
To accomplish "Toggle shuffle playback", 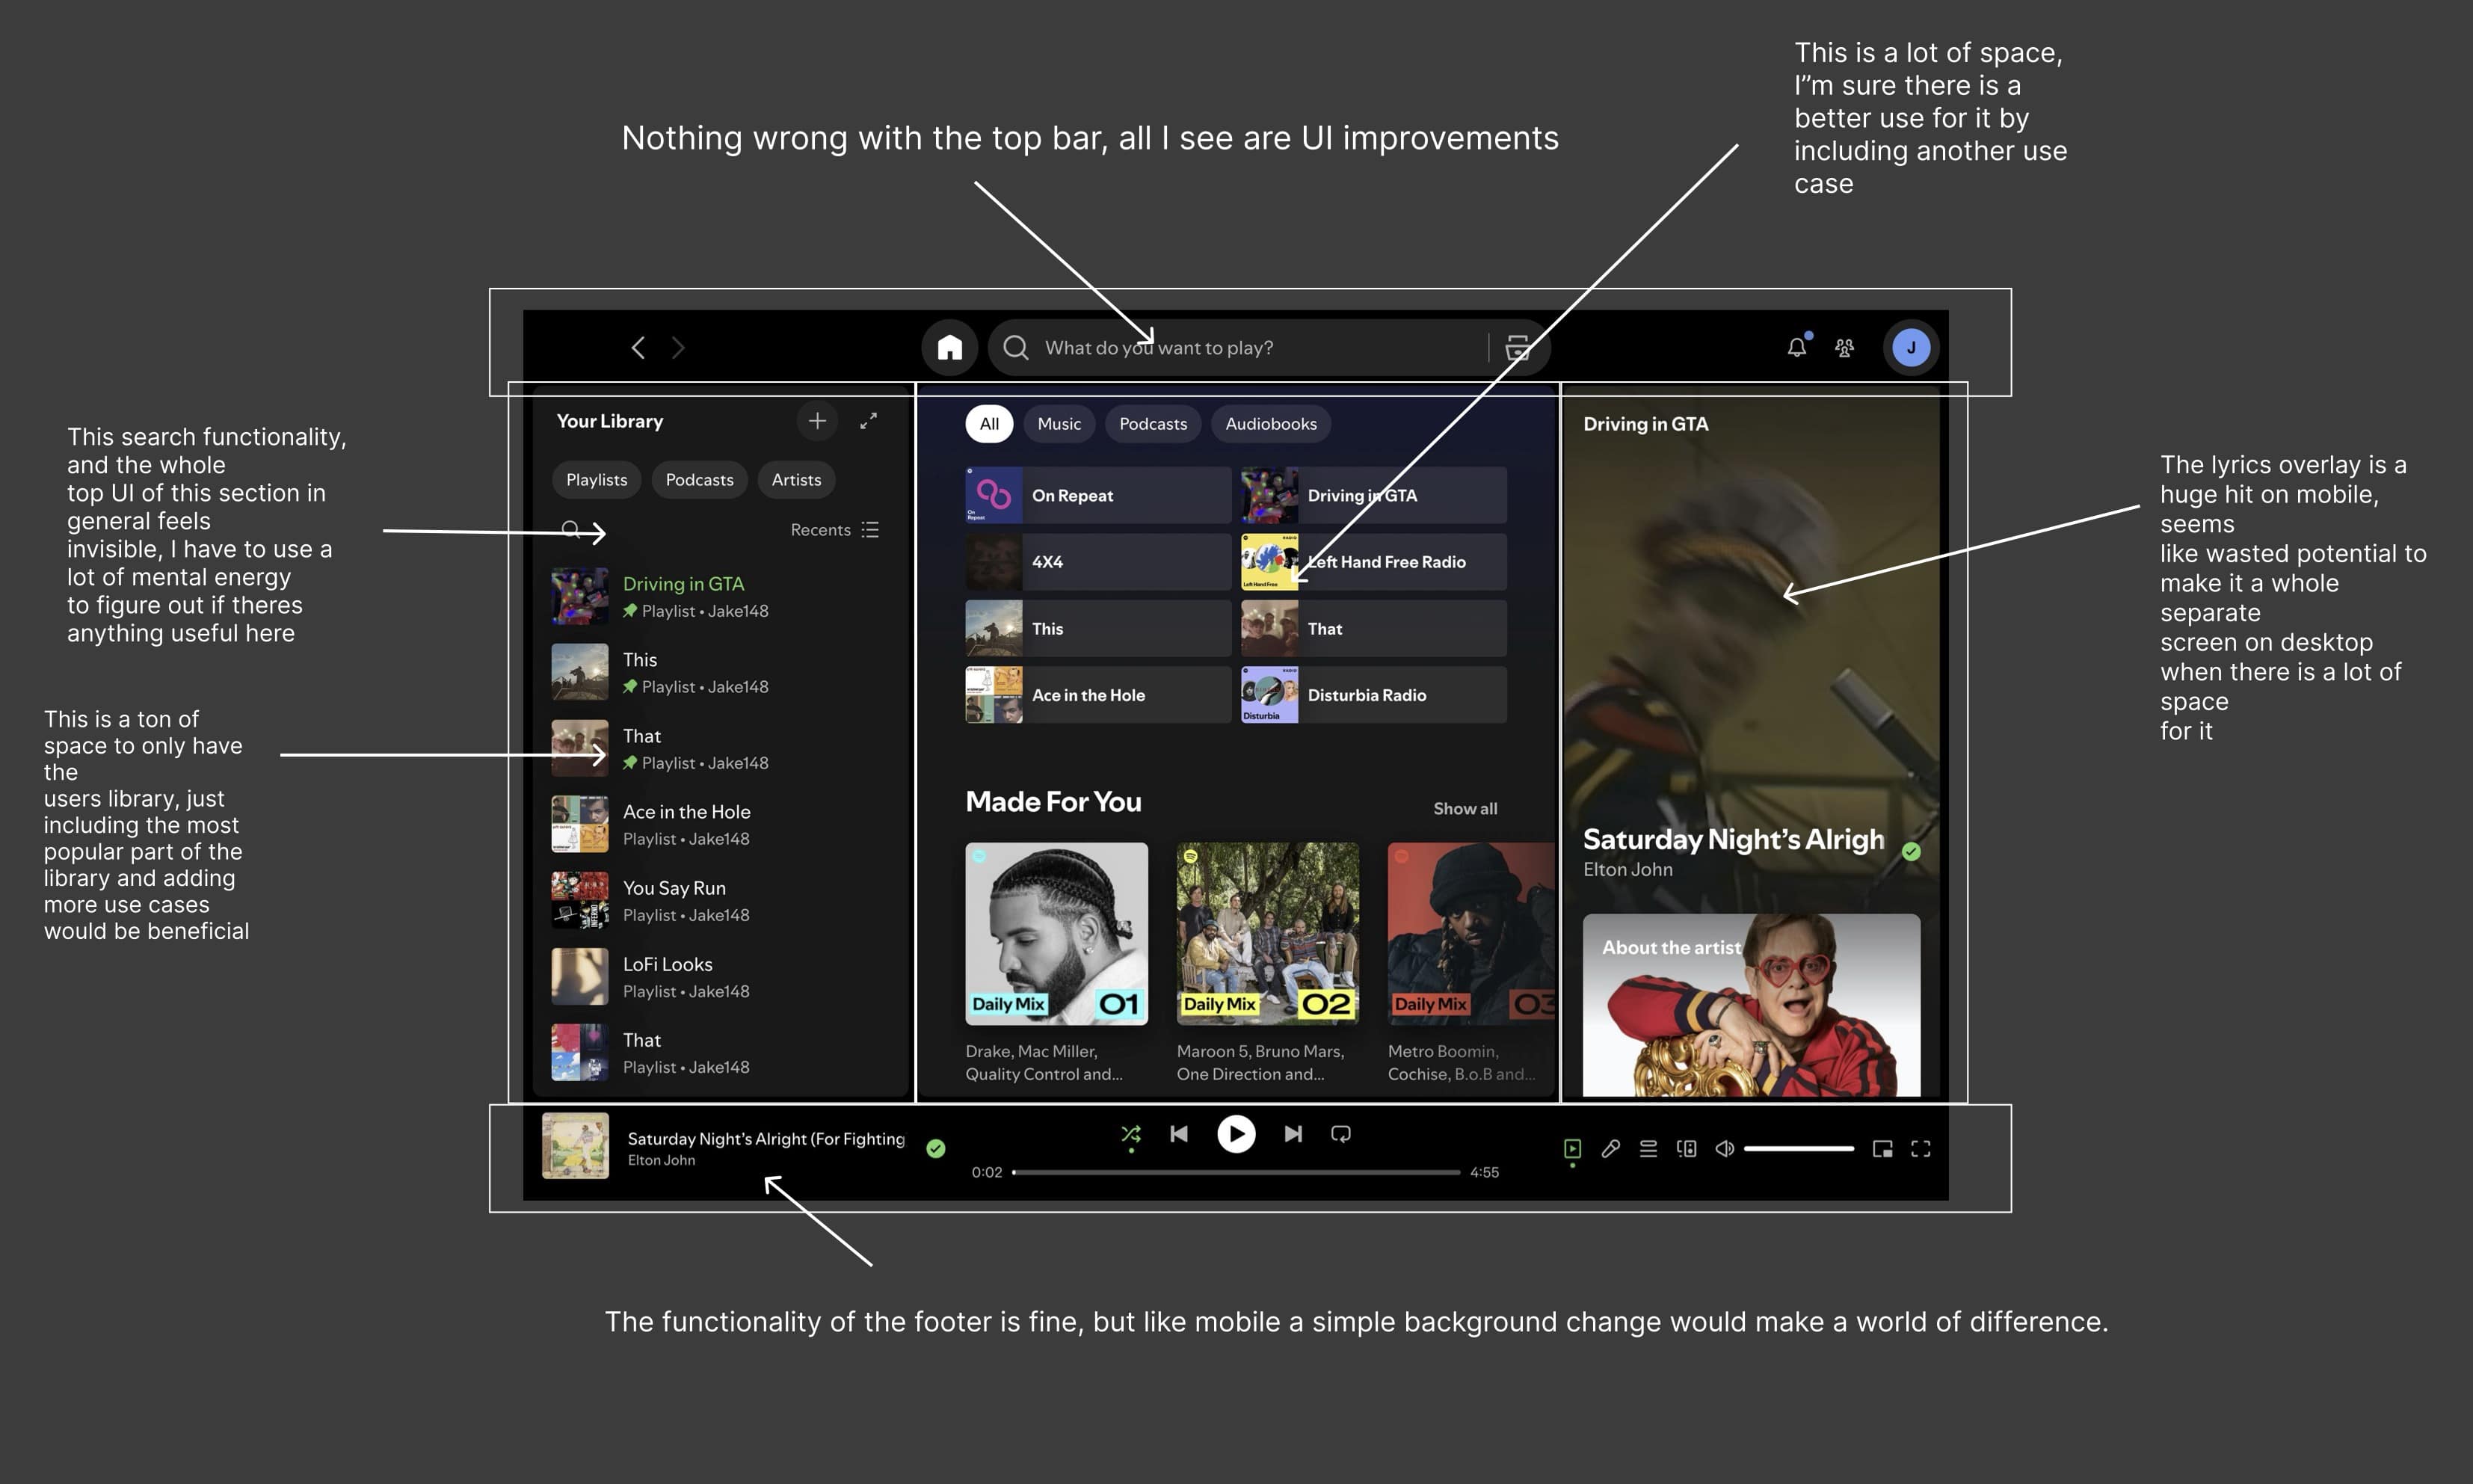I will [x=1130, y=1133].
